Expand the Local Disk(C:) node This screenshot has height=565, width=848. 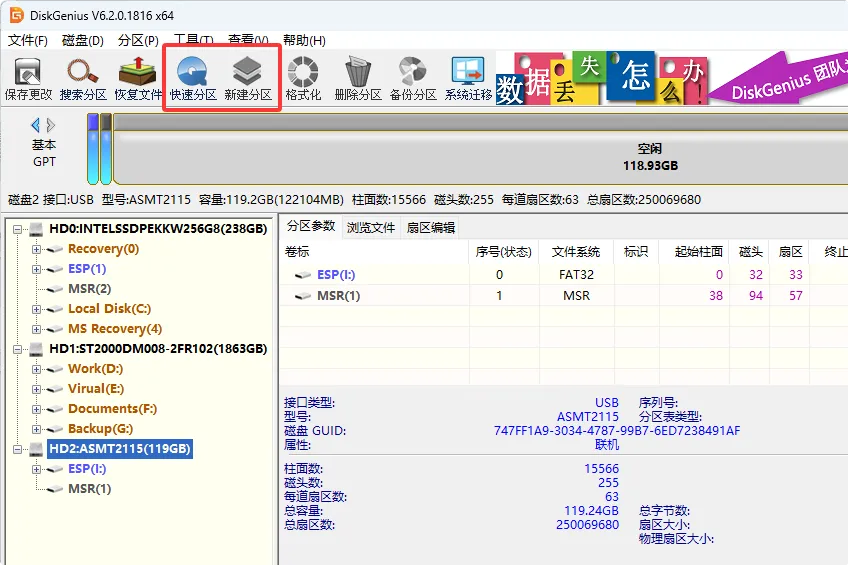(36, 309)
